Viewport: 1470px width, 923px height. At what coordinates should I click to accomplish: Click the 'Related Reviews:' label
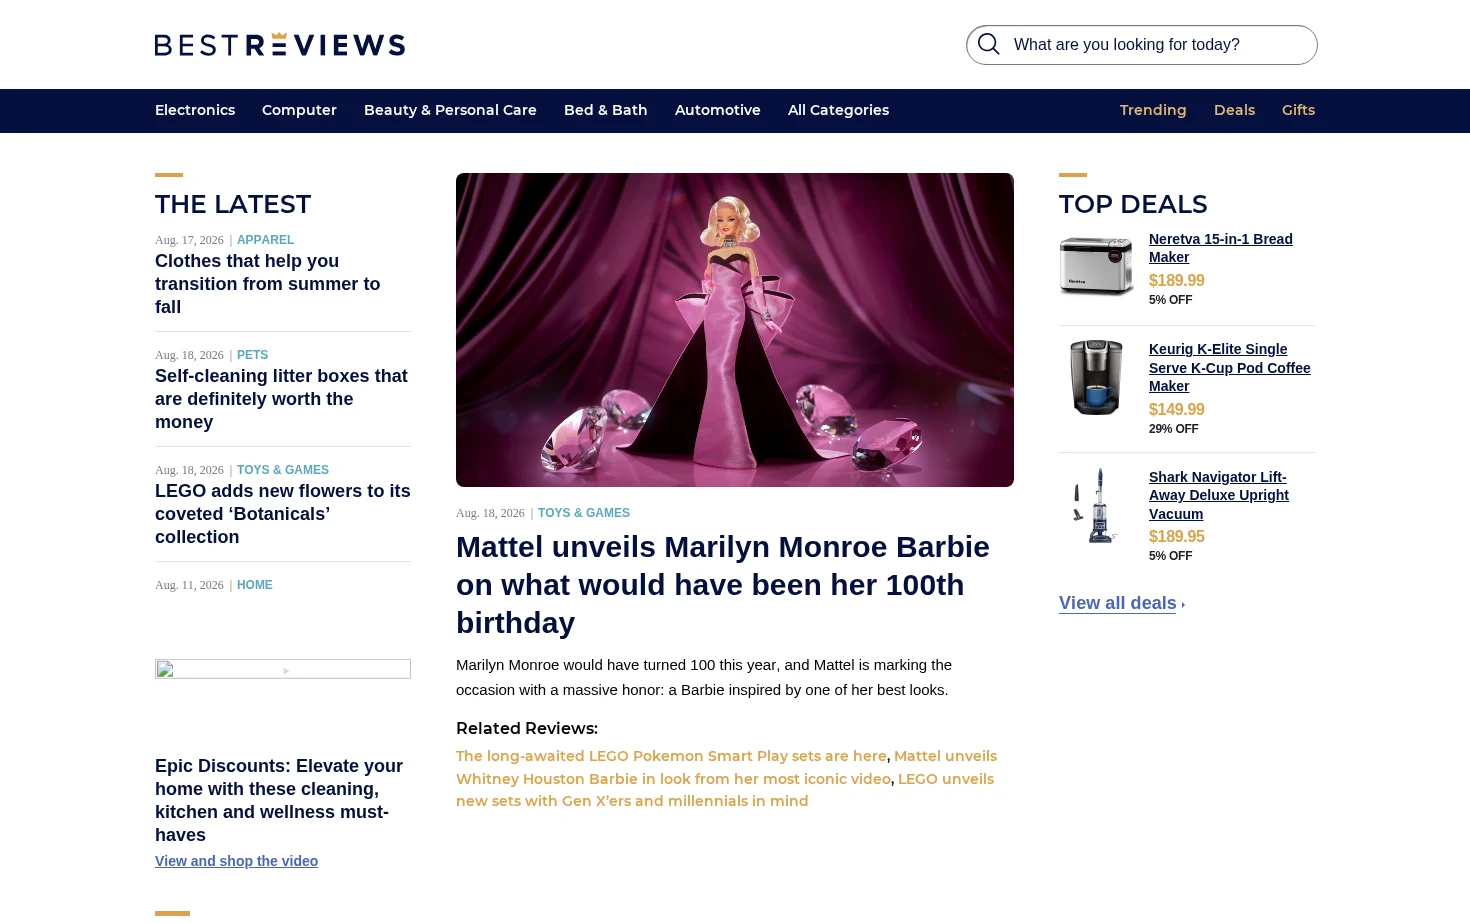point(527,729)
